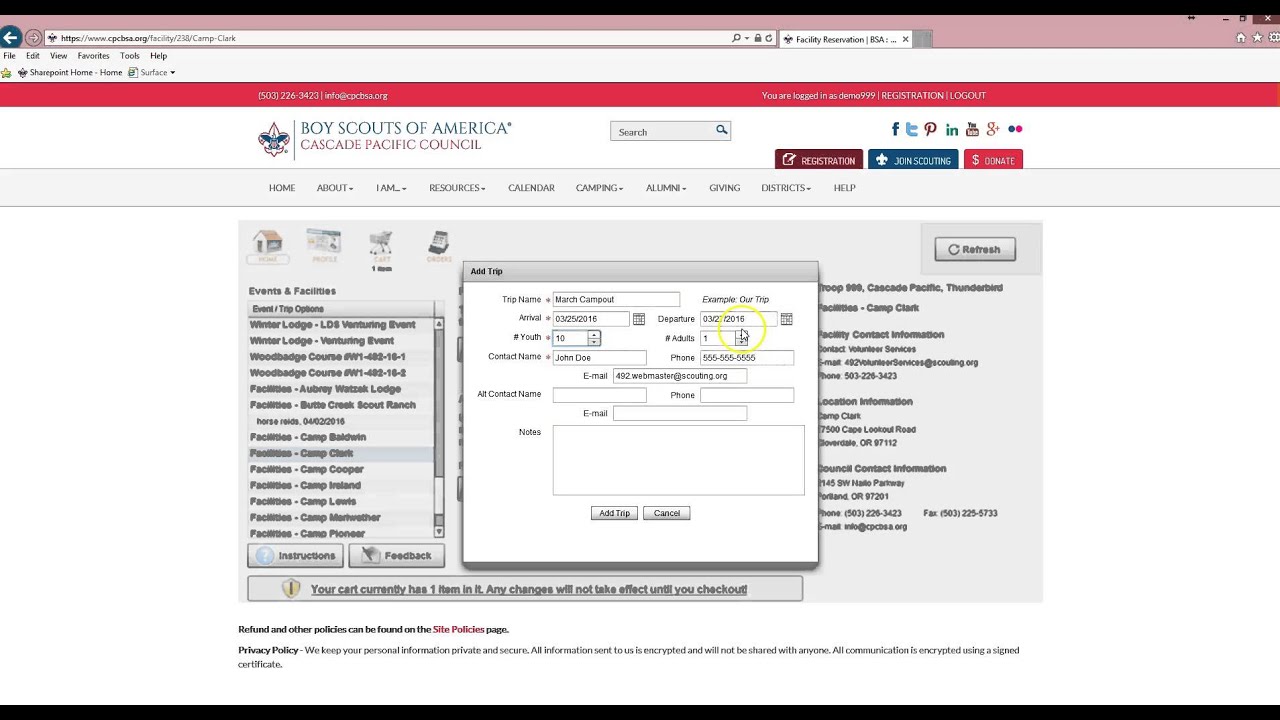
Task: Open the Orders icon
Action: tap(439, 246)
